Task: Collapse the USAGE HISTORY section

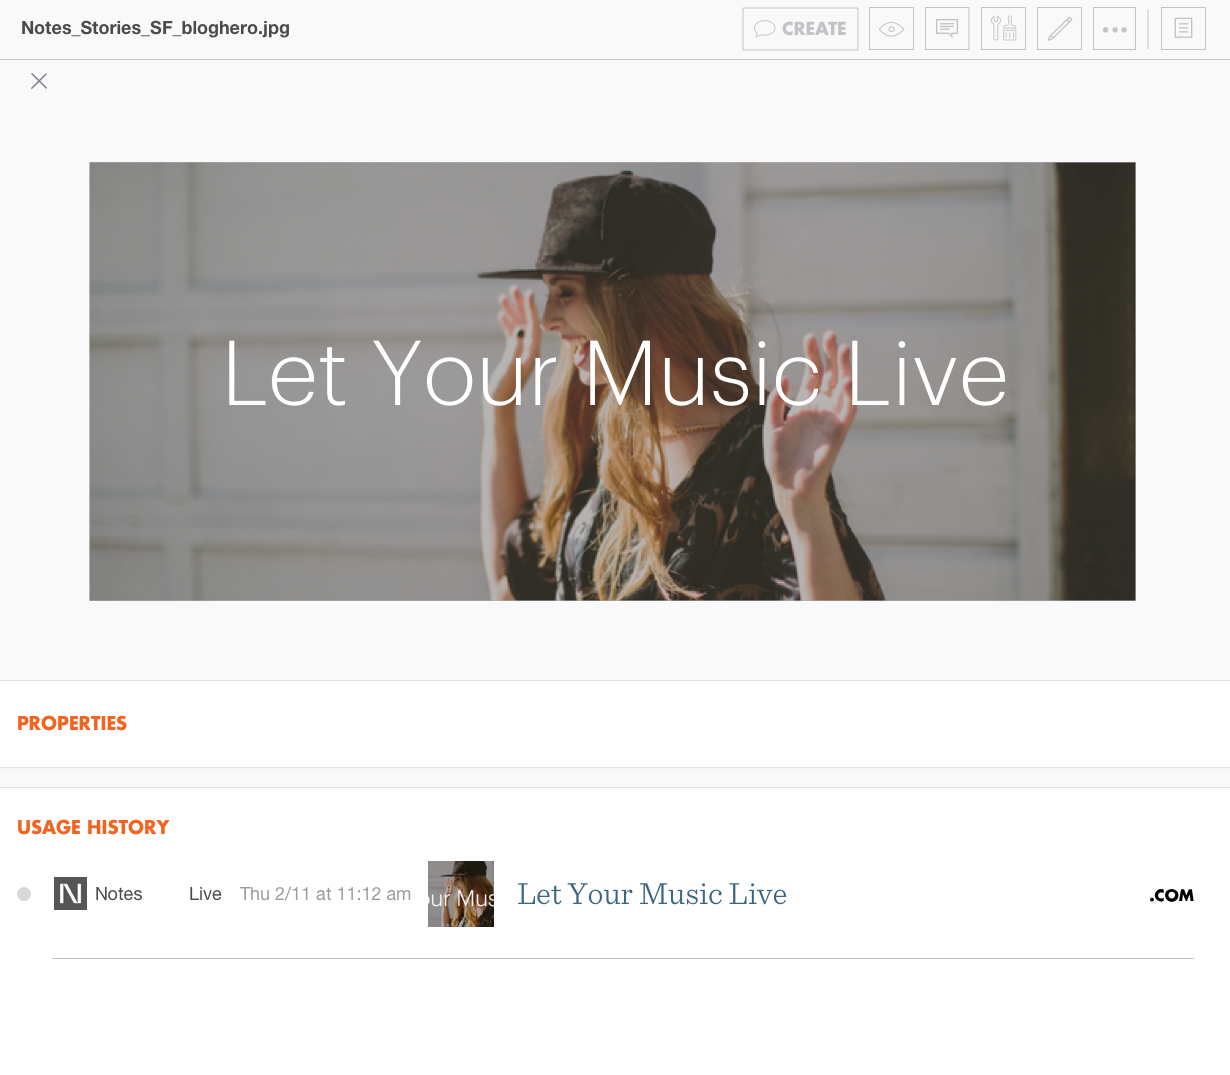Action: (x=93, y=827)
